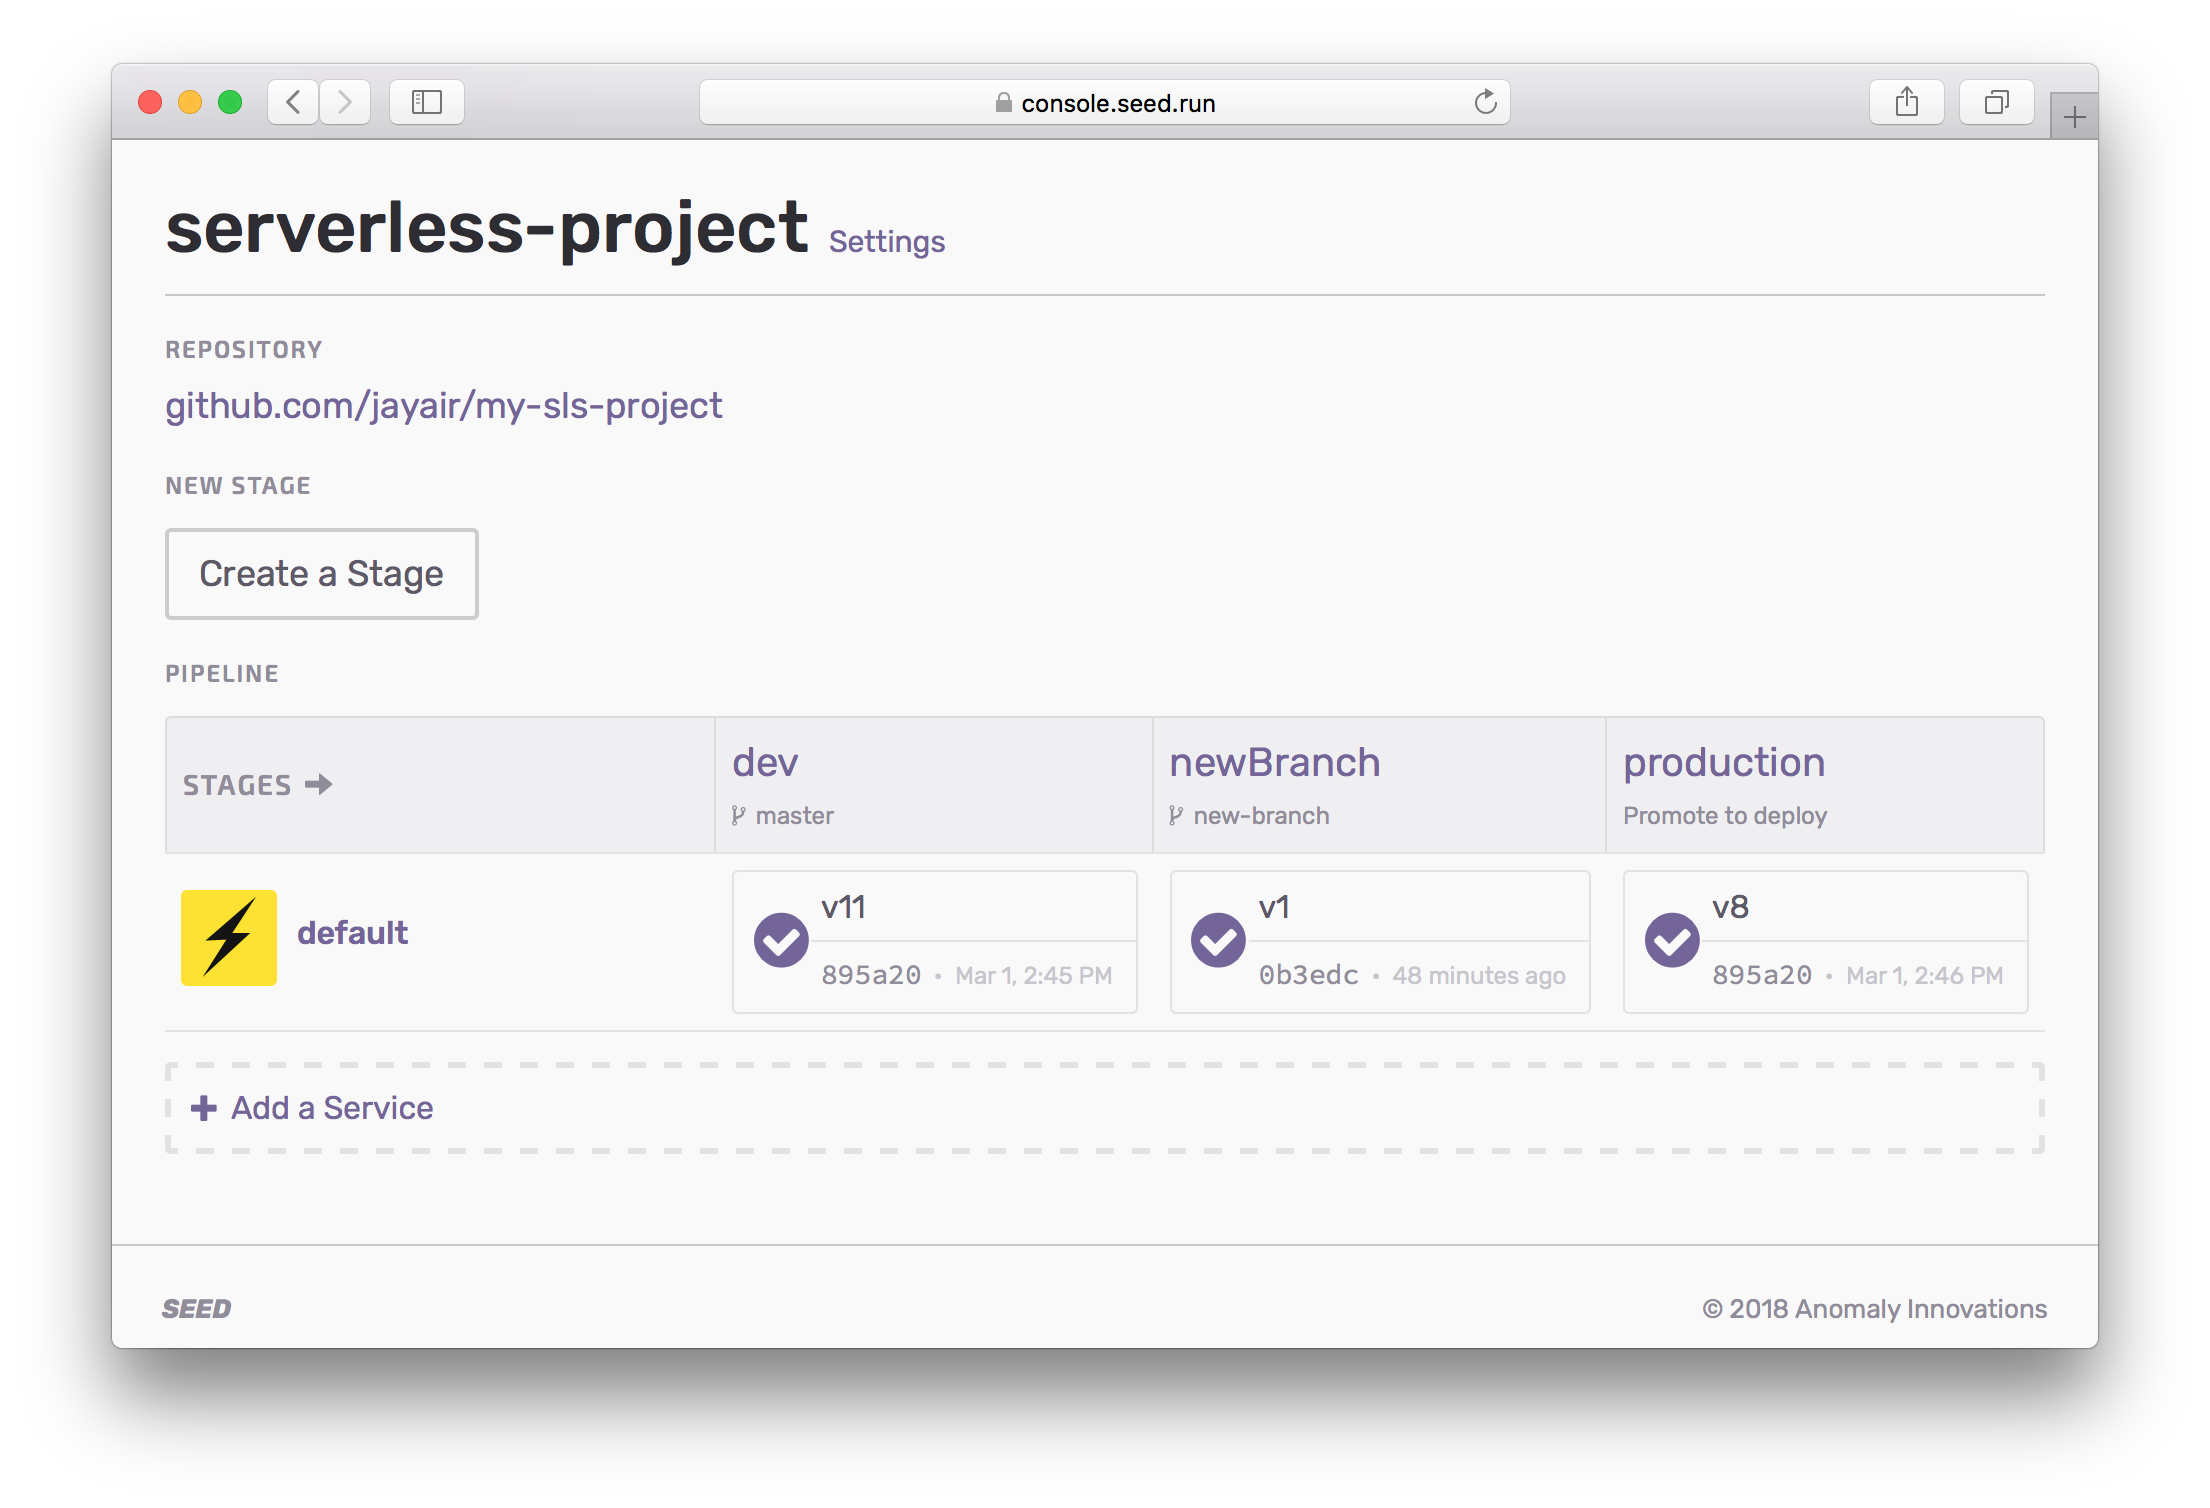Toggle the browser sidebar icon
This screenshot has width=2210, height=1508.
(427, 102)
